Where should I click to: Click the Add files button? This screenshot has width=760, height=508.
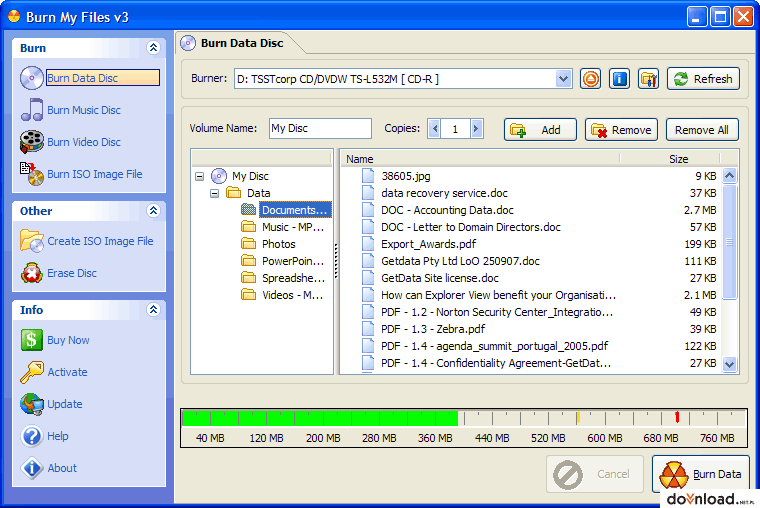(540, 129)
